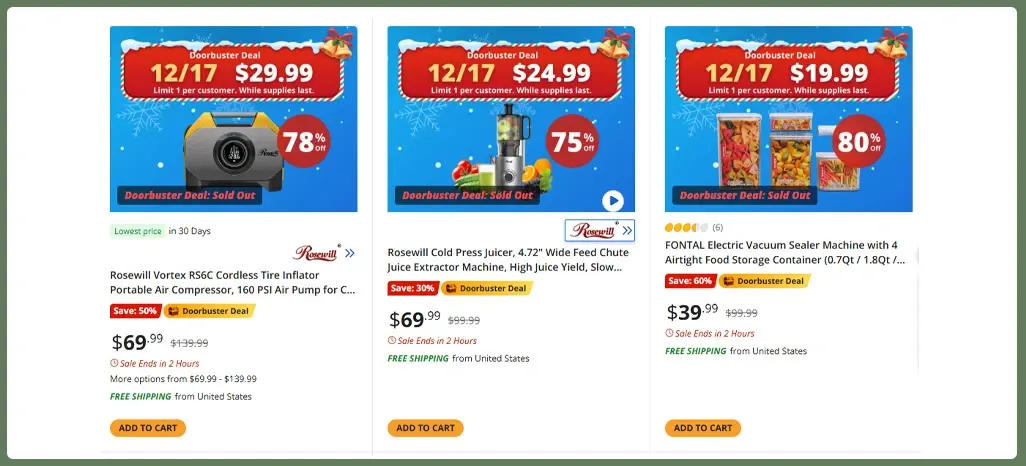This screenshot has width=1026, height=466.
Task: Play the cold press juicer video
Action: pyautogui.click(x=613, y=200)
